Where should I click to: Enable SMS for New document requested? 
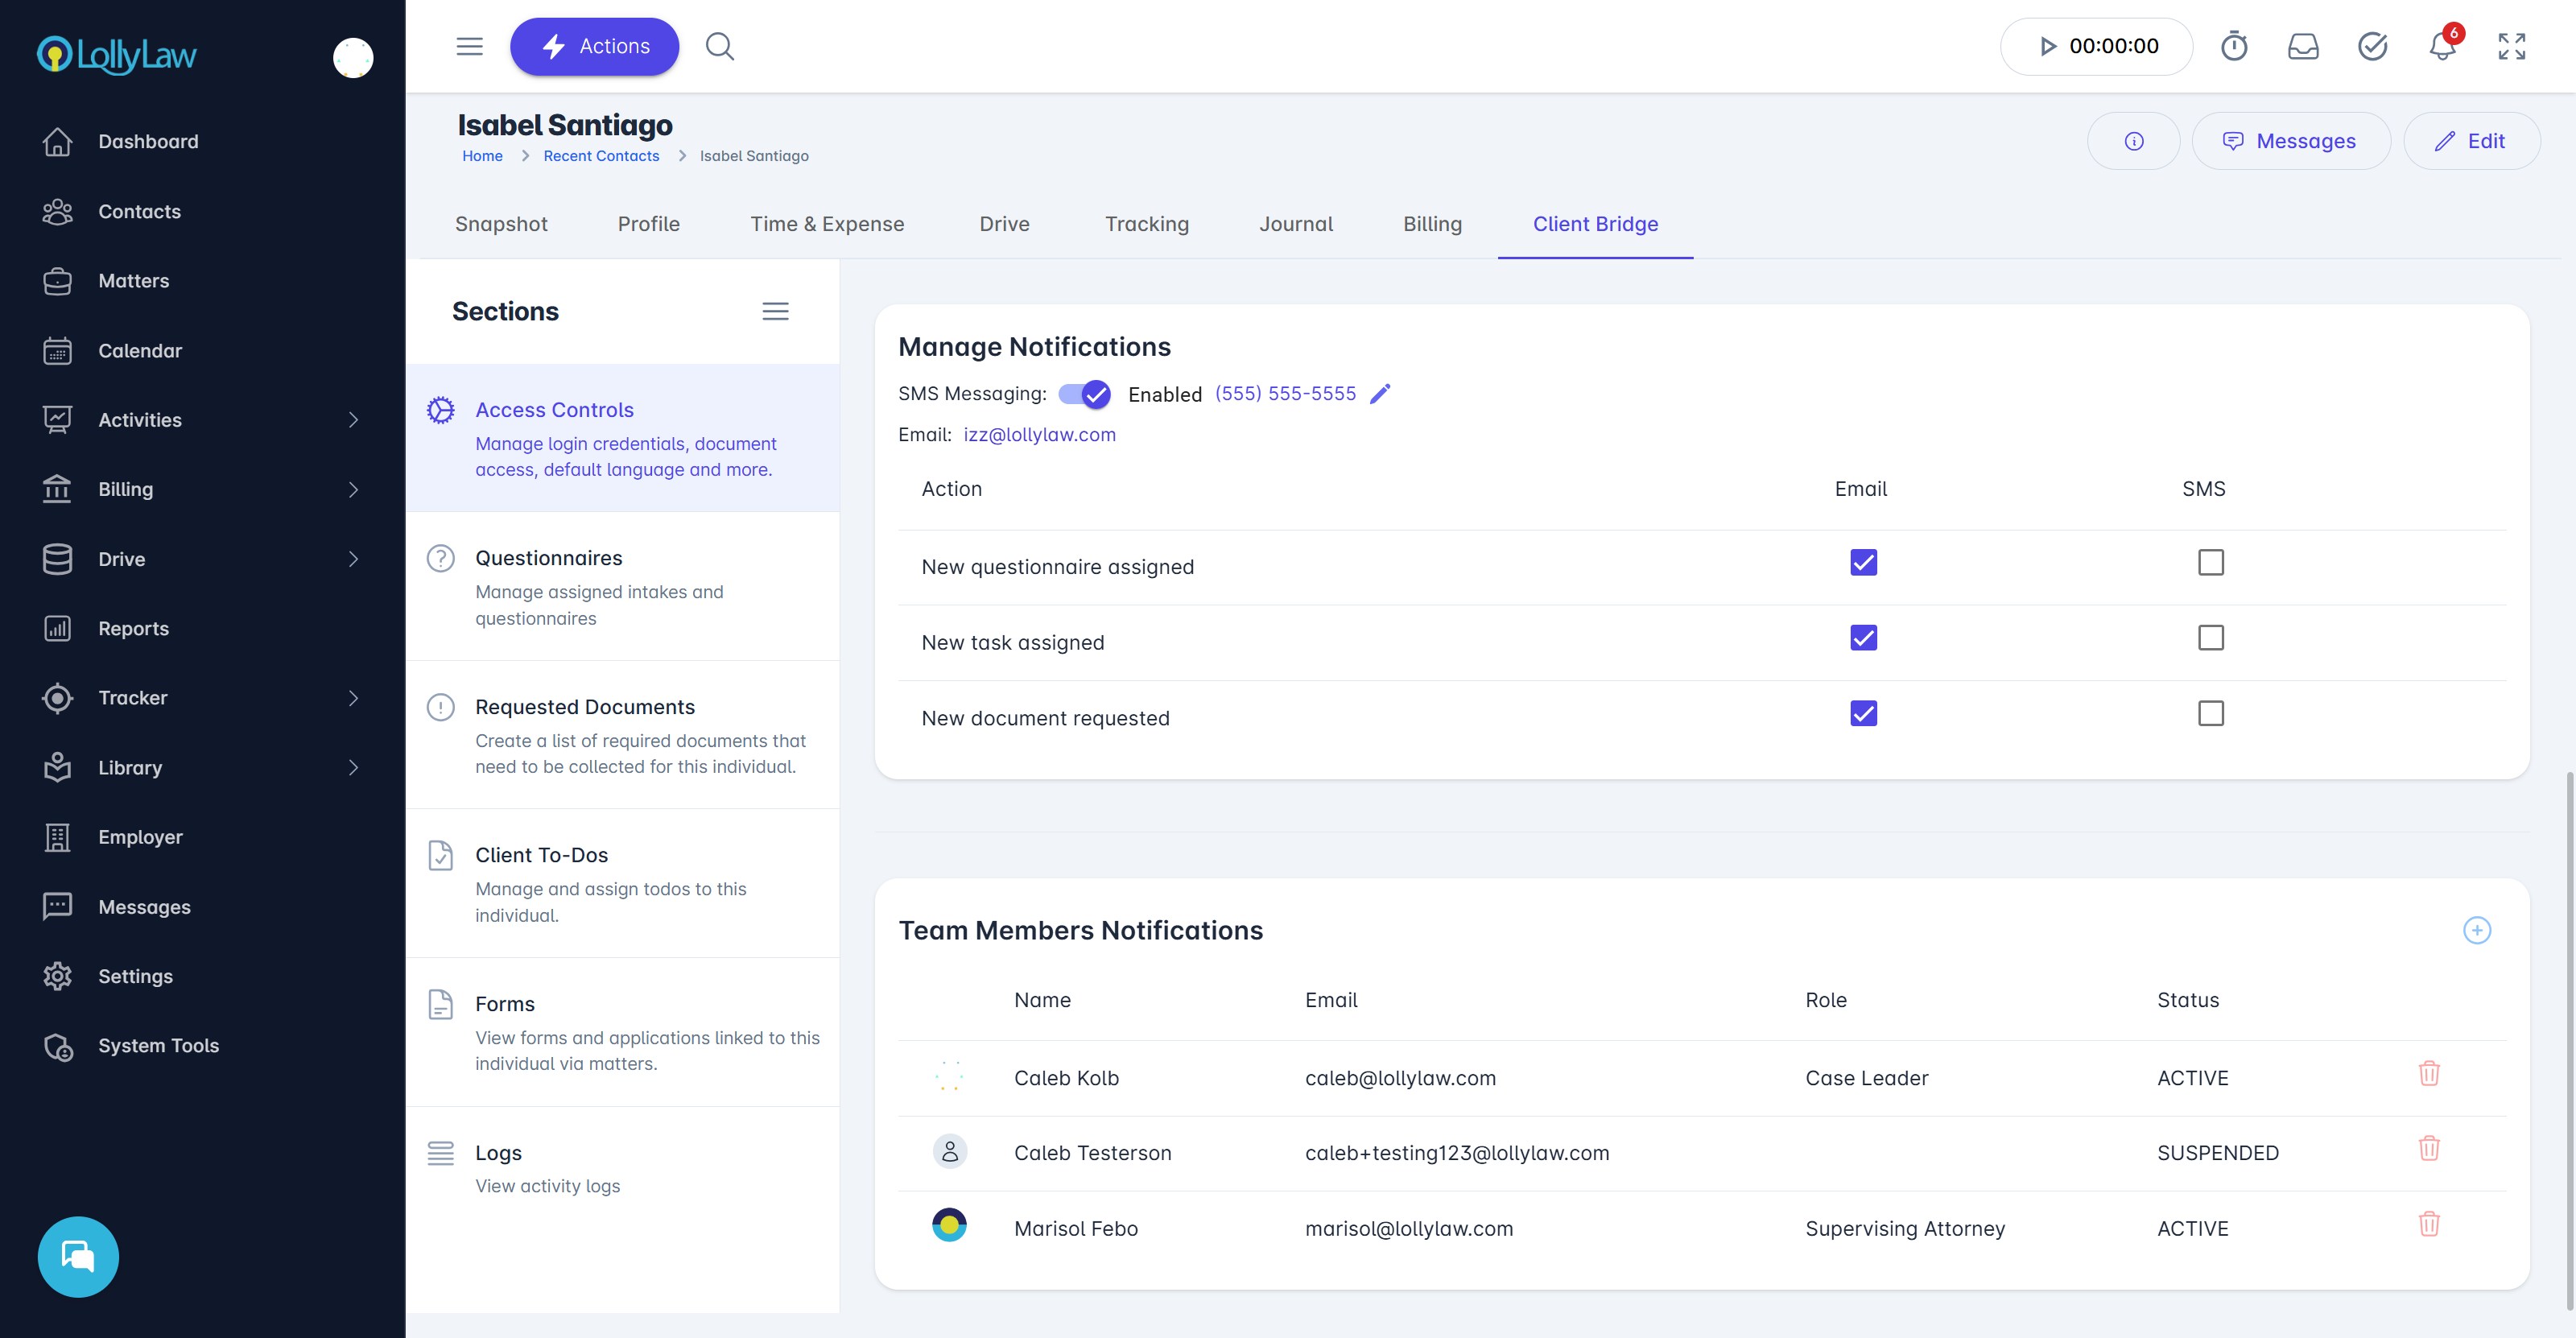pyautogui.click(x=2210, y=714)
